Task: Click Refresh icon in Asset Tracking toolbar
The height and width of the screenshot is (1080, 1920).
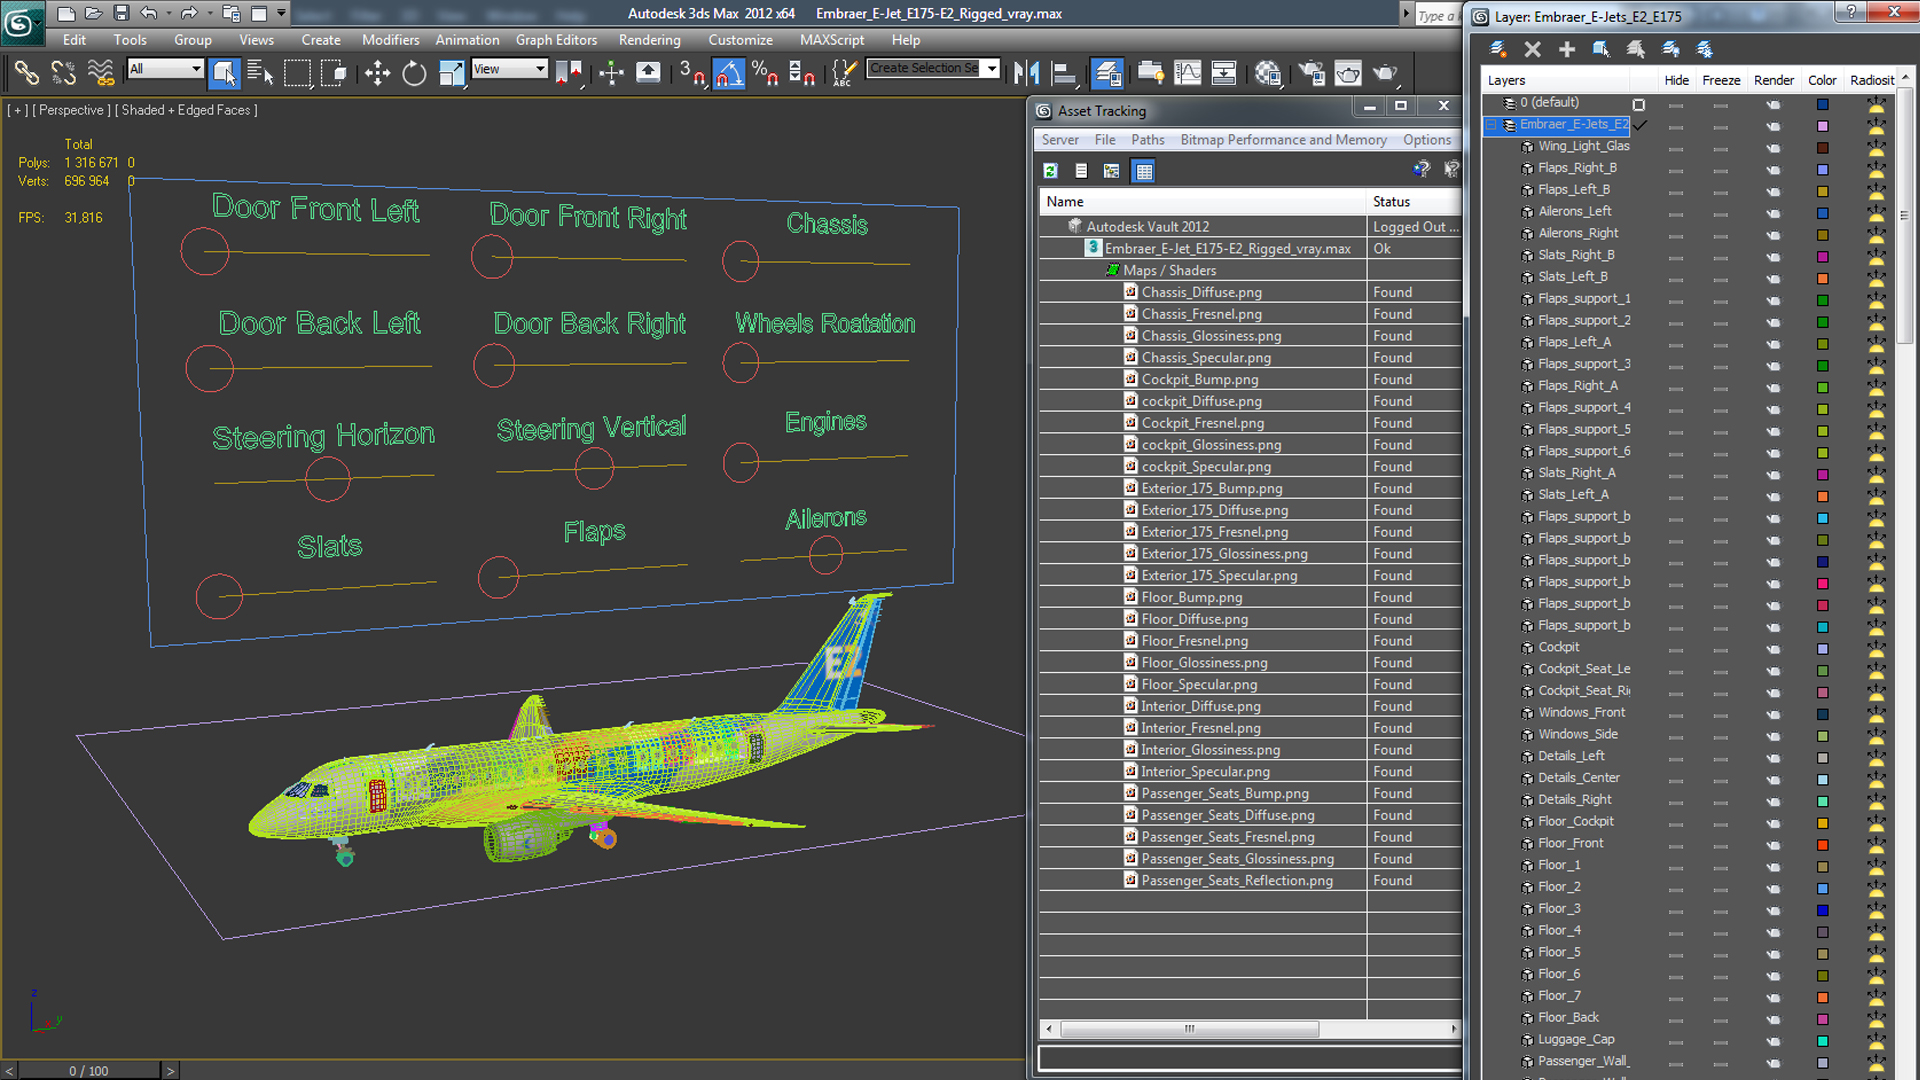Action: pos(1050,171)
